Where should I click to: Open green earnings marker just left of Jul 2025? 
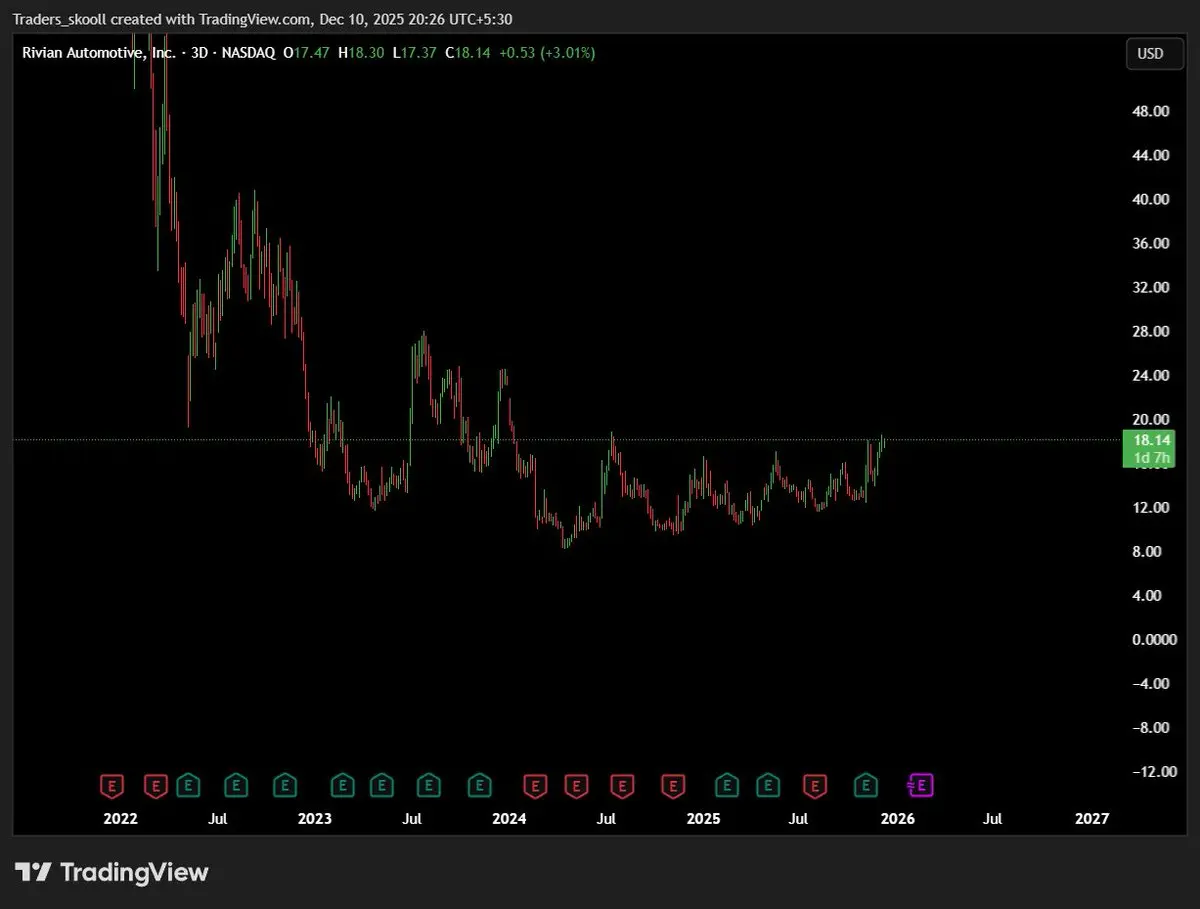(x=767, y=786)
